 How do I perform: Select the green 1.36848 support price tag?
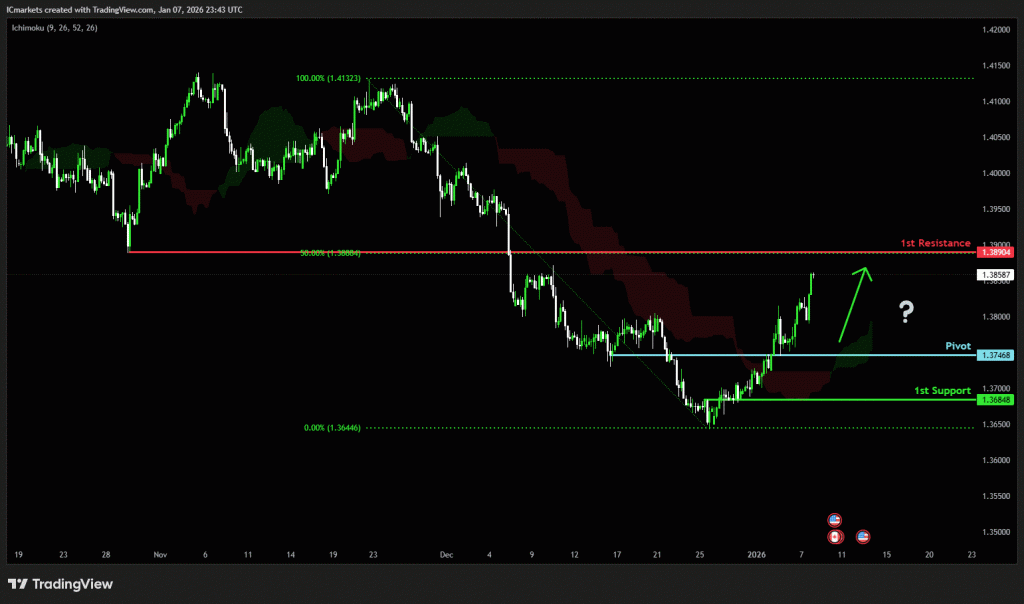(997, 399)
